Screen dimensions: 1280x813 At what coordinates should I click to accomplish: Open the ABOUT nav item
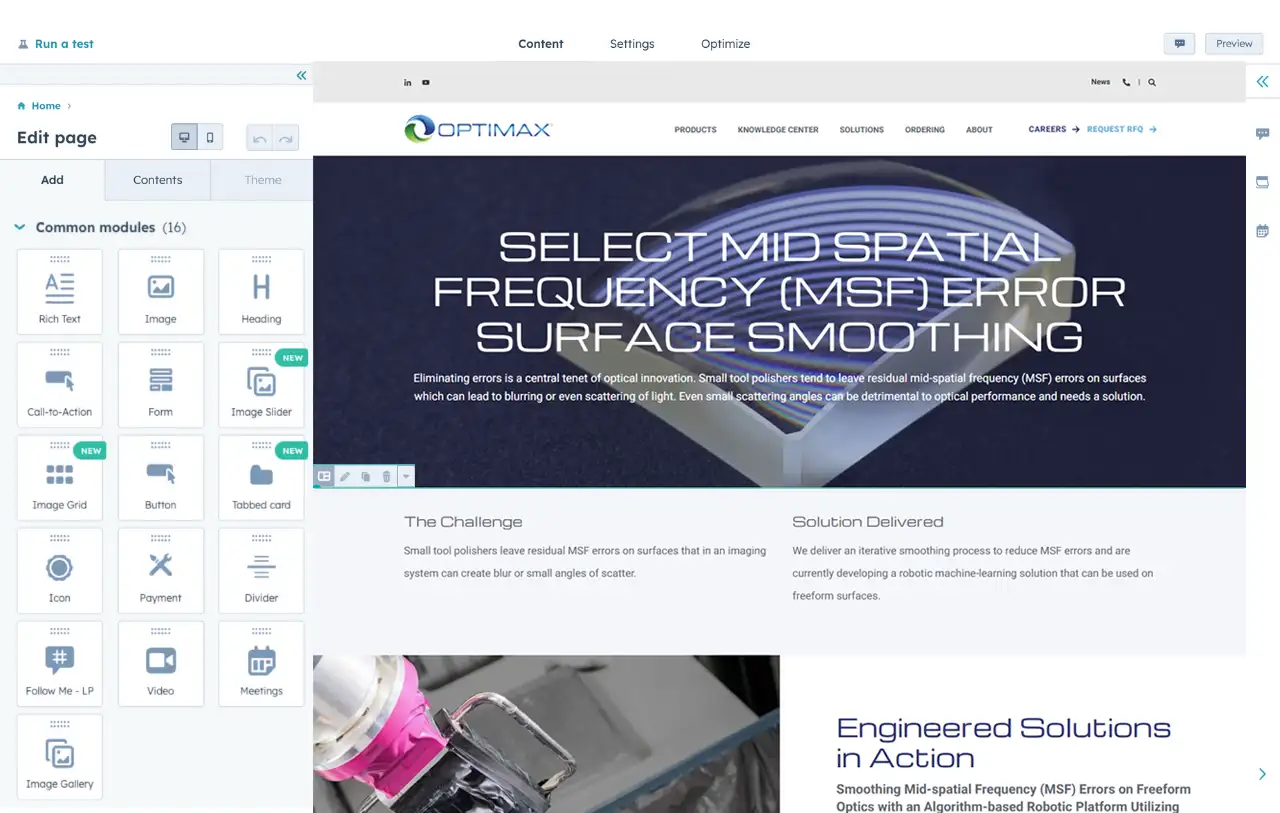(x=979, y=130)
